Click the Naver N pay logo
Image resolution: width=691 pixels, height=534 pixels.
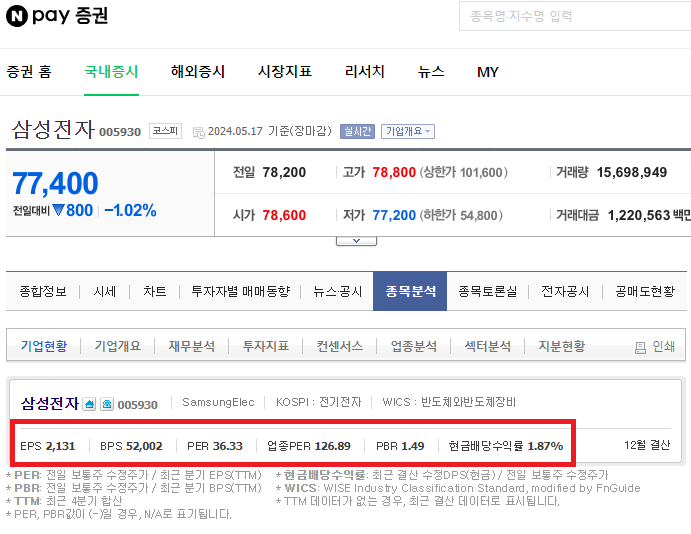[57, 16]
